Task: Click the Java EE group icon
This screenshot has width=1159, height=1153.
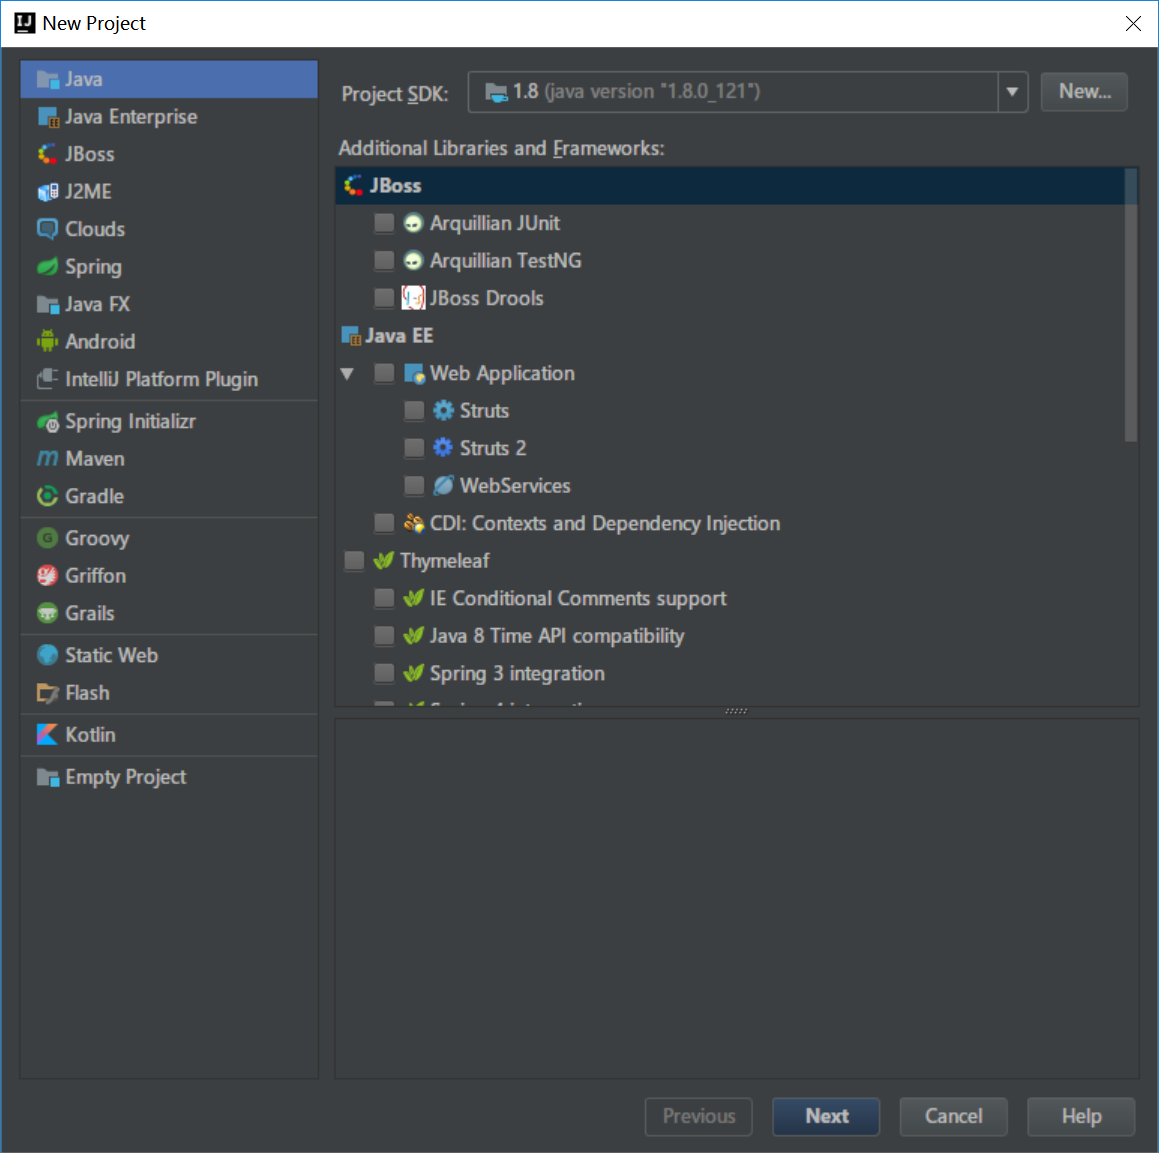Action: click(x=351, y=336)
